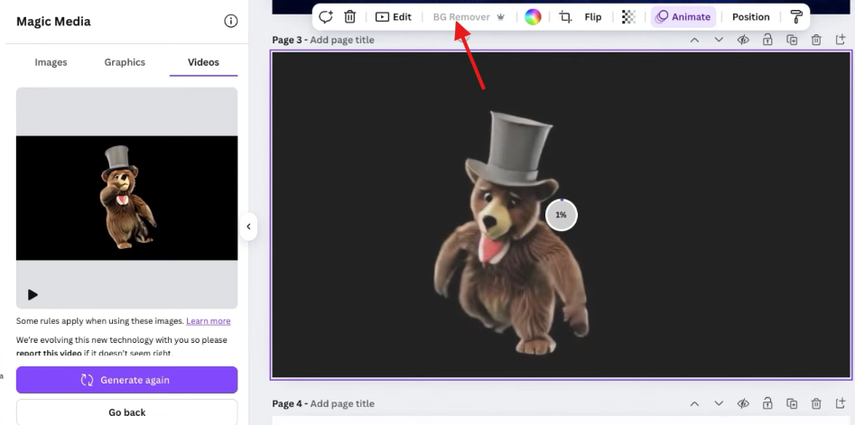The width and height of the screenshot is (855, 425).
Task: Delete the selected element via toolbar trash
Action: pyautogui.click(x=350, y=17)
